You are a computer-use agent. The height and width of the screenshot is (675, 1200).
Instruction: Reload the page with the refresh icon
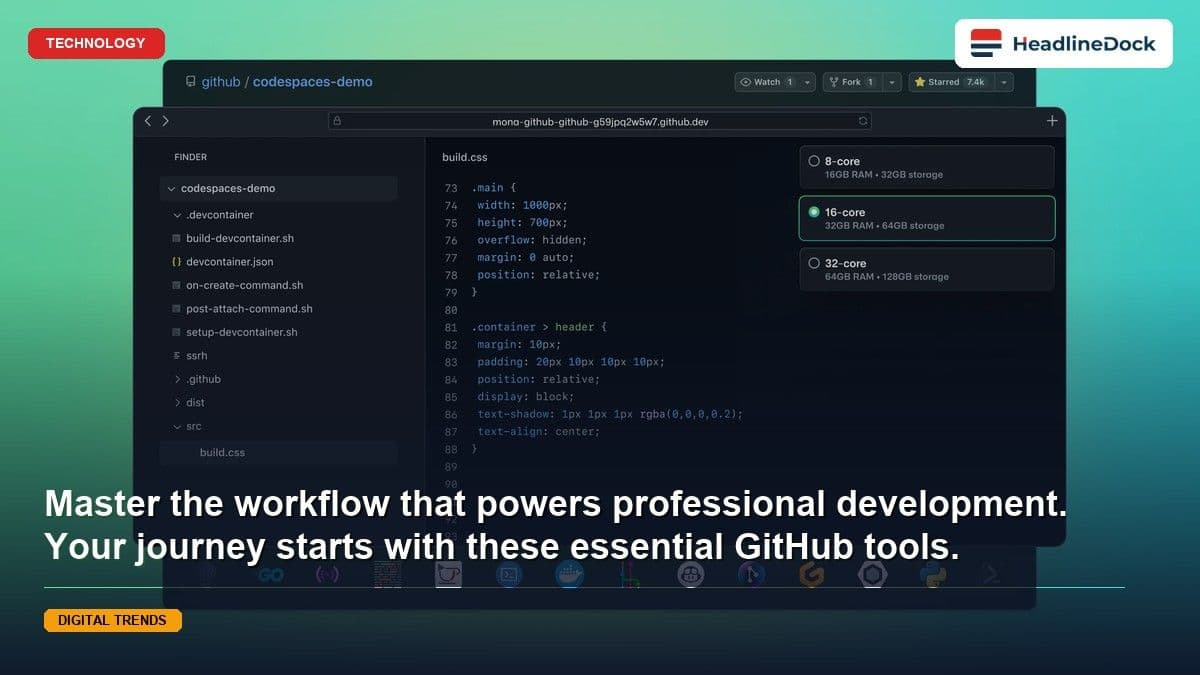click(863, 121)
